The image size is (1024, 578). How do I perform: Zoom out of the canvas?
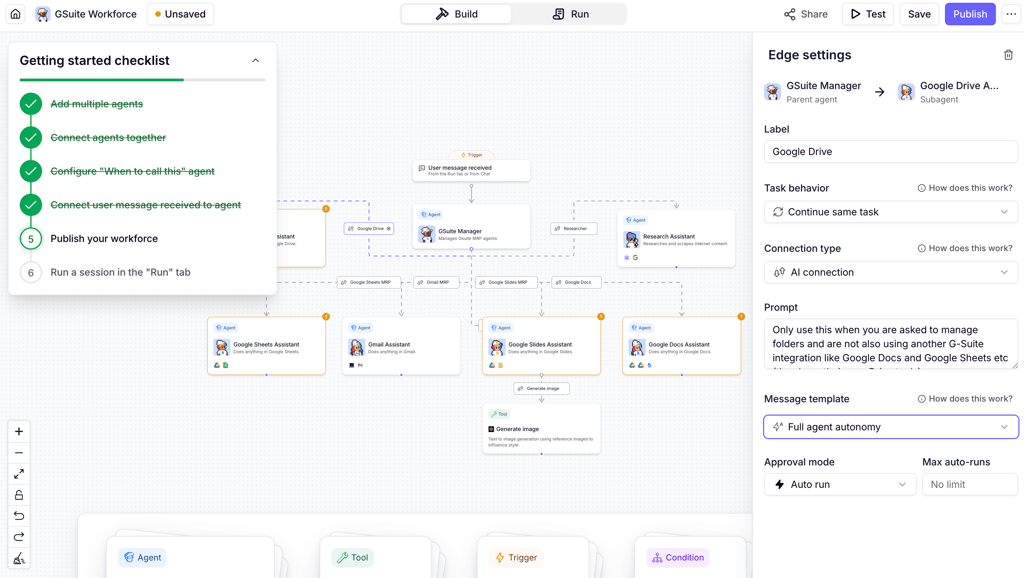coord(19,453)
